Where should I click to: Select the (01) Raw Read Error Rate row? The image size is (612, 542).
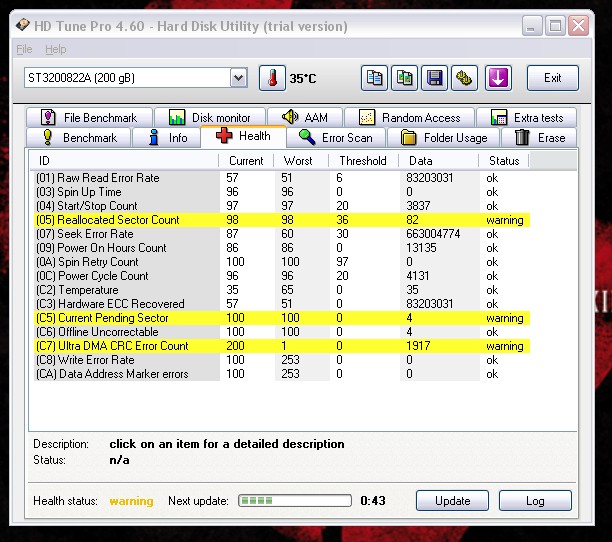(282, 178)
